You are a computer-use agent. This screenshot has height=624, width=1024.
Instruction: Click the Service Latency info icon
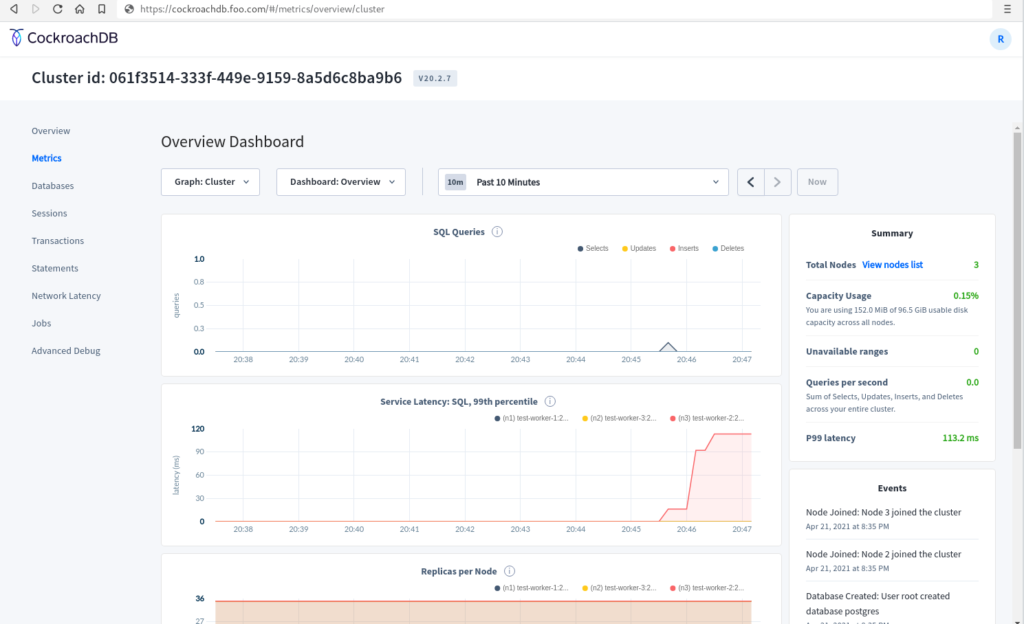click(550, 401)
